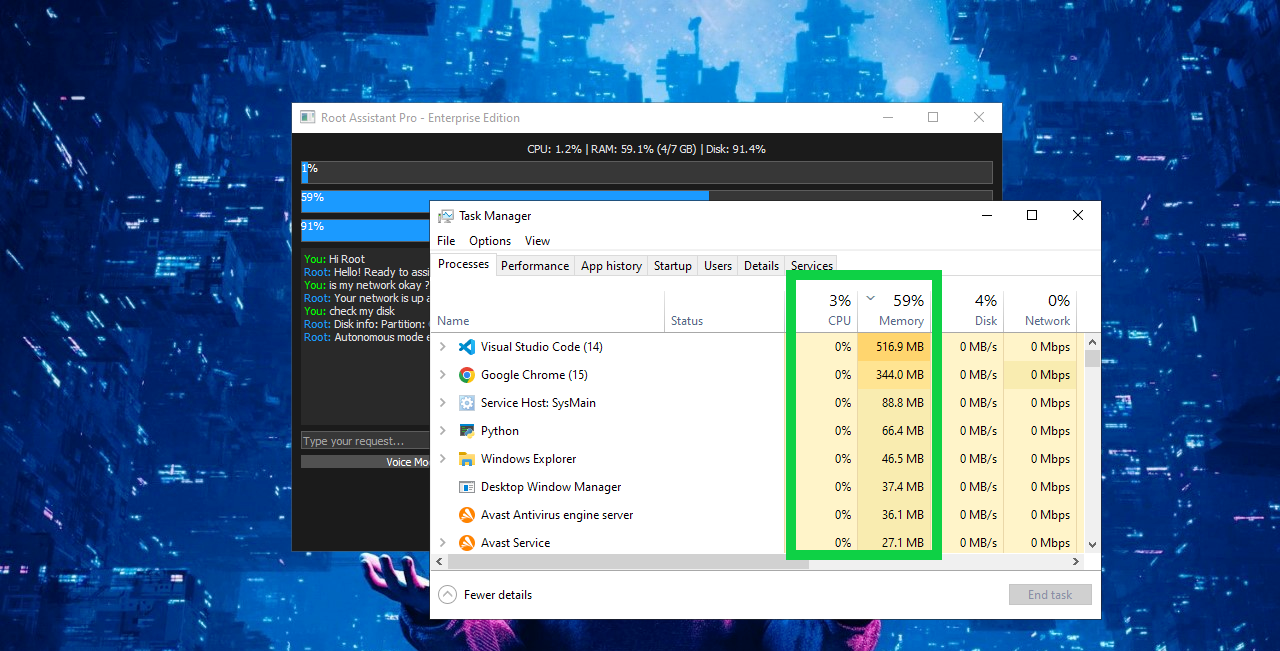Sort processes by the Disk column header

[x=967, y=311]
